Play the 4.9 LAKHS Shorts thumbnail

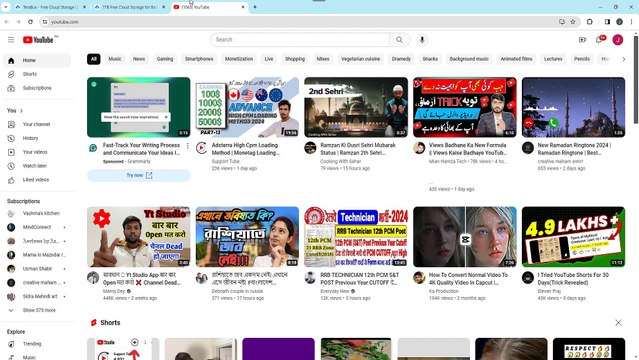click(573, 237)
